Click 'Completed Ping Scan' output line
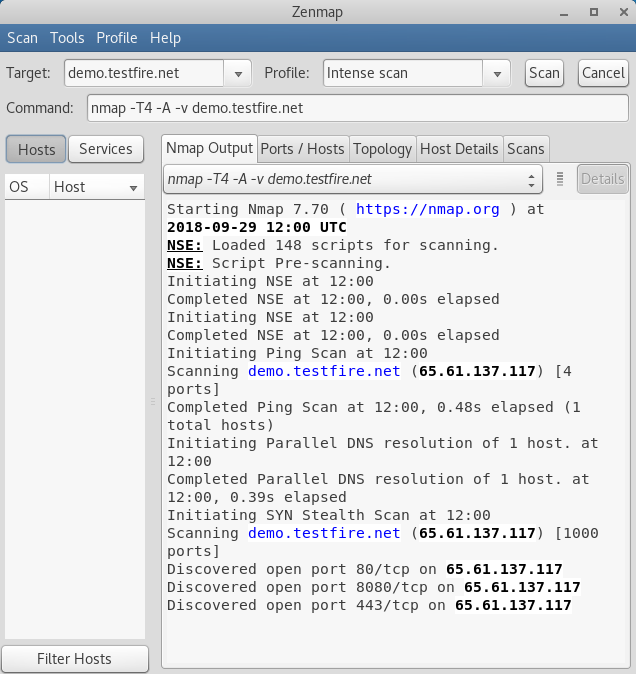The image size is (636, 674). tap(373, 416)
